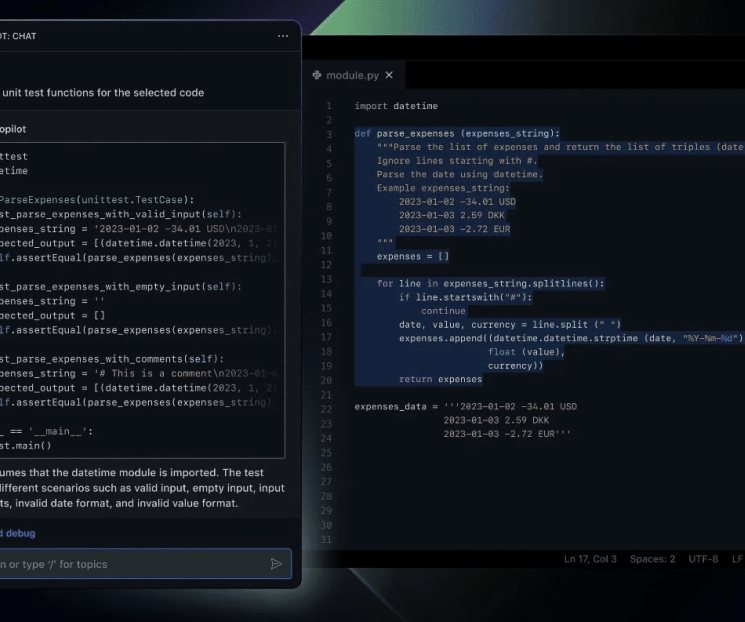
Task: Select the 'UTF-8' encoding status item
Action: [x=703, y=559]
